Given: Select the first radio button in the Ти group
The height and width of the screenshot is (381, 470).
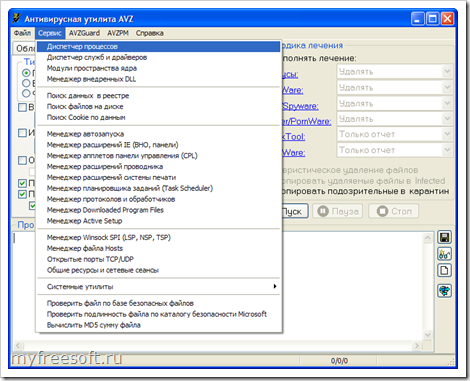Looking at the screenshot, I should (26, 73).
